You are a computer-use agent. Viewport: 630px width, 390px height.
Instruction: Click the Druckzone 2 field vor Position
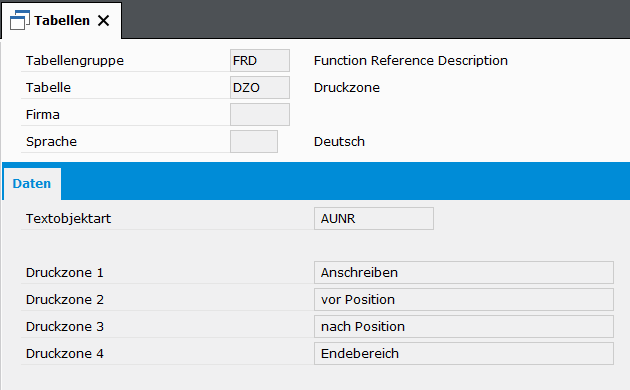464,299
